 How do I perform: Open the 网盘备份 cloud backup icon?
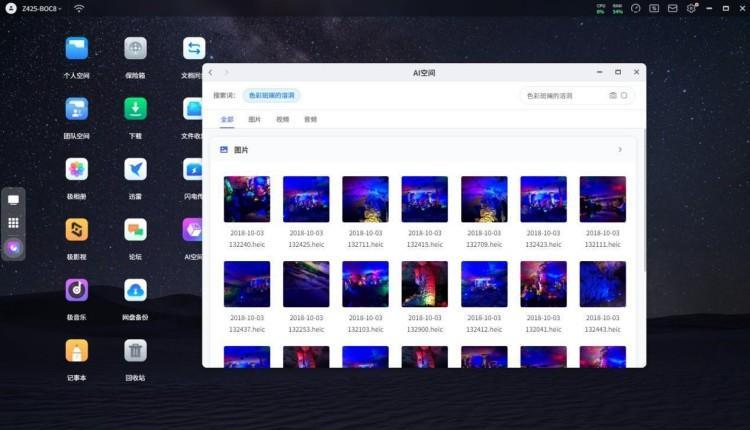coord(135,290)
